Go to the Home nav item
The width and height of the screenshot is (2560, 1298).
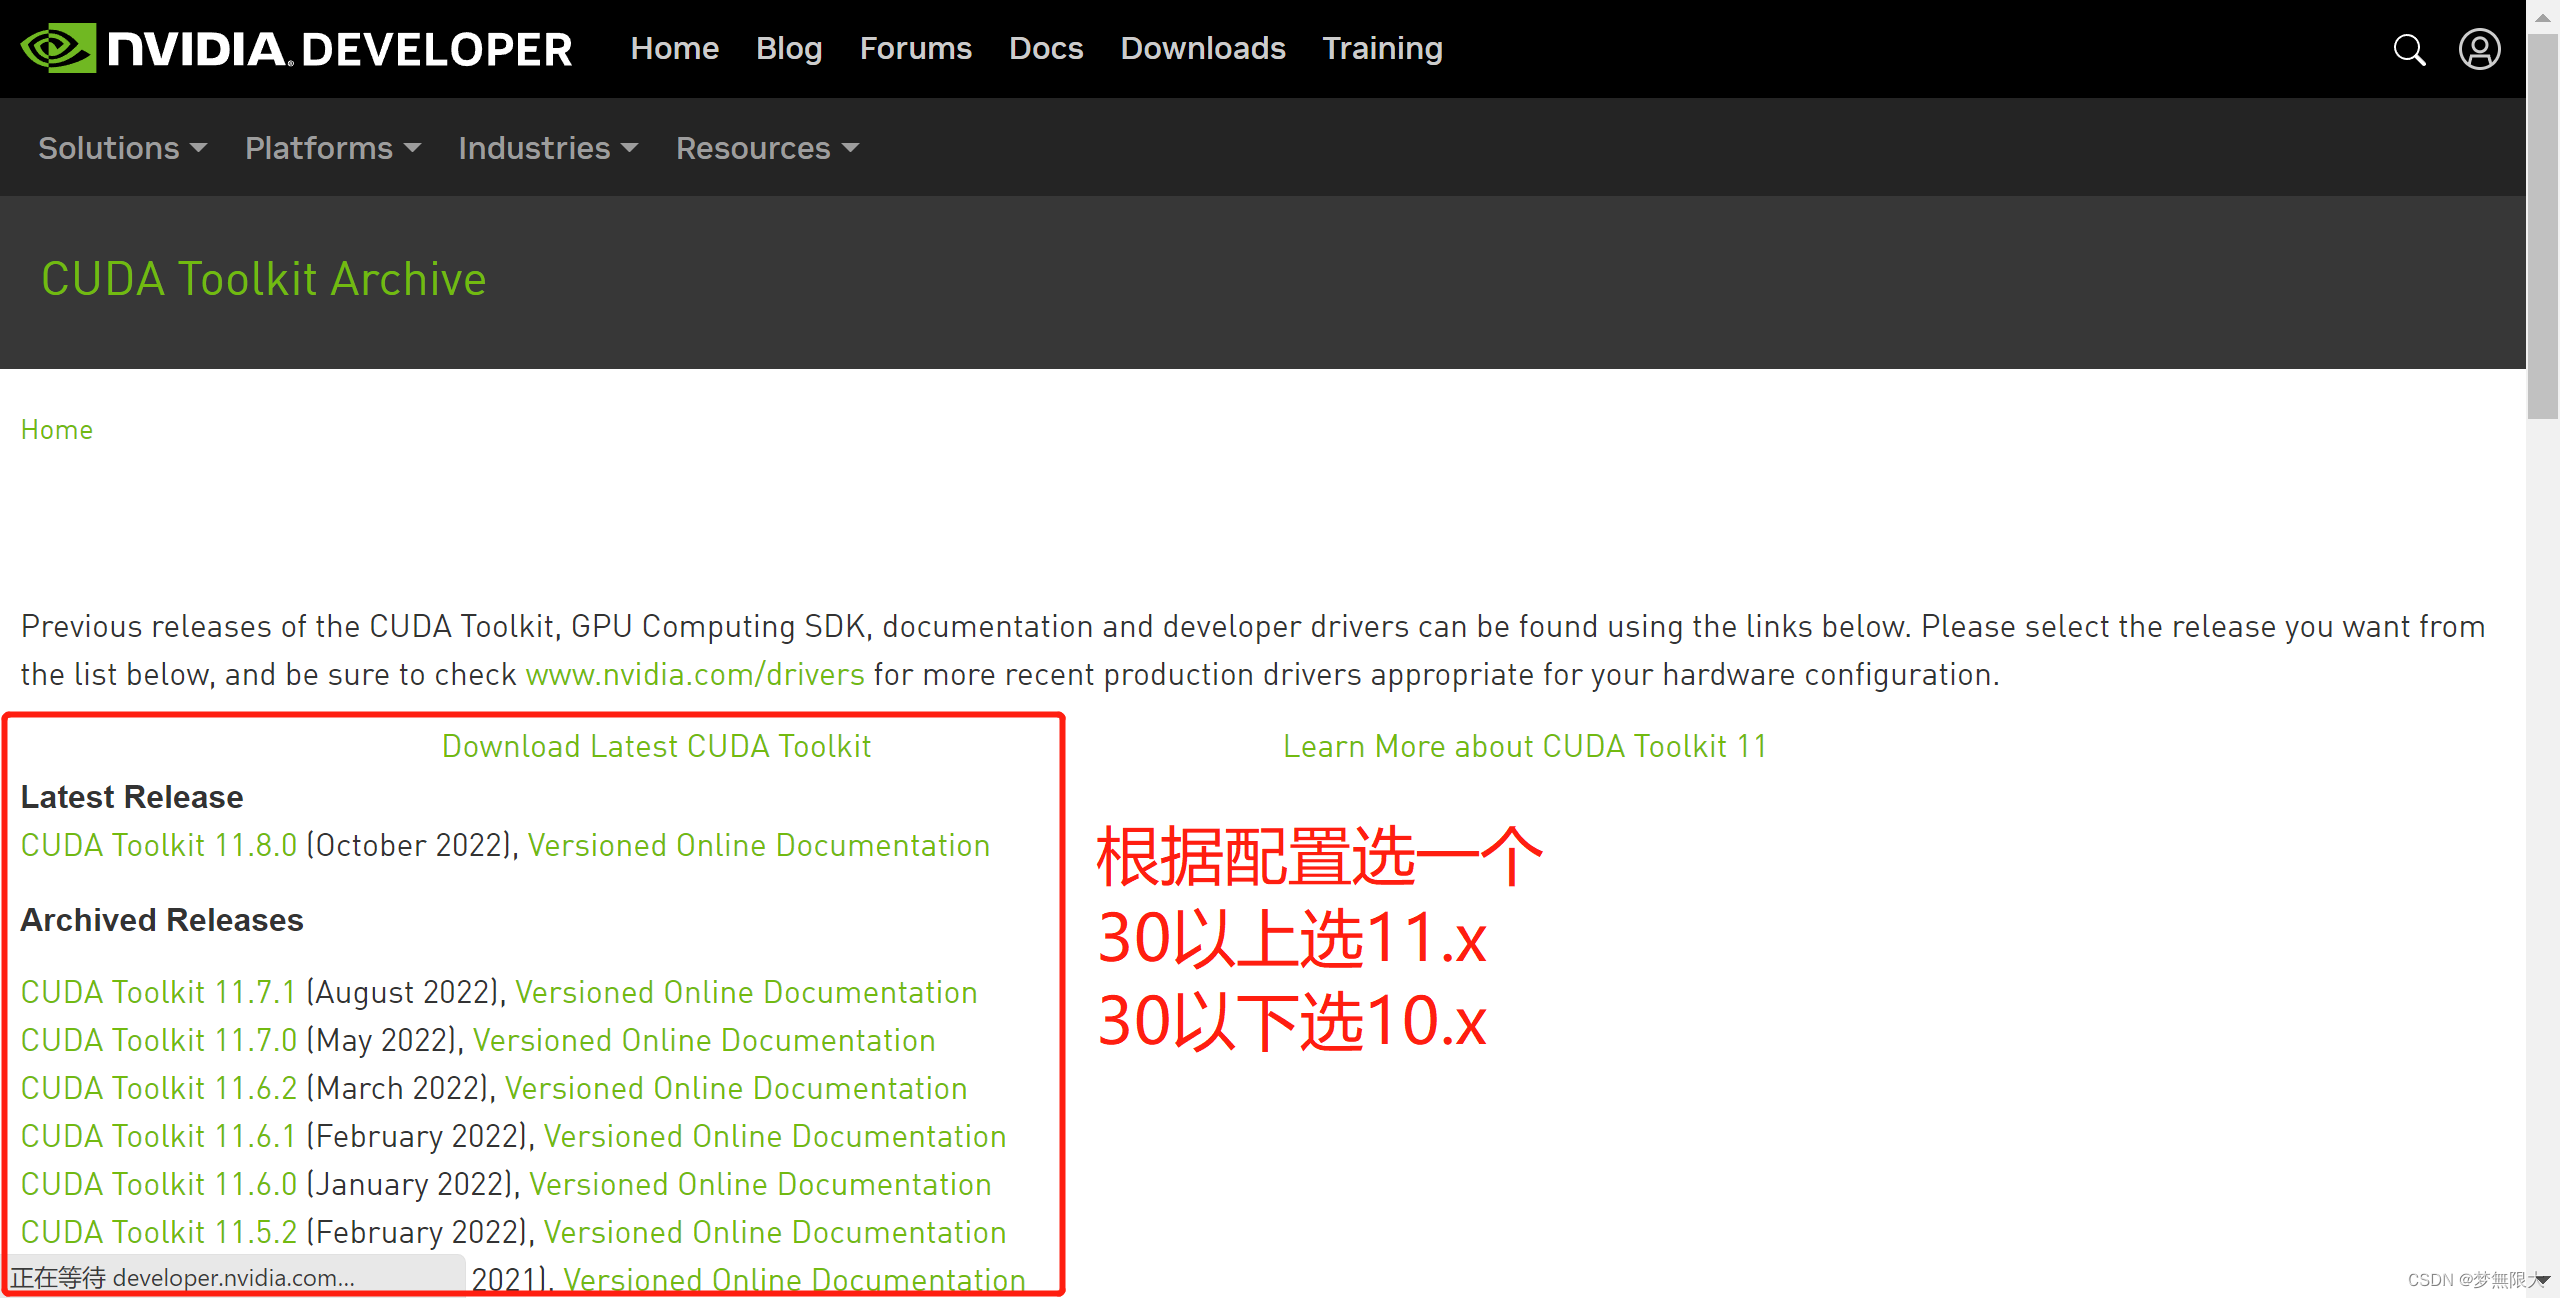[x=674, y=48]
